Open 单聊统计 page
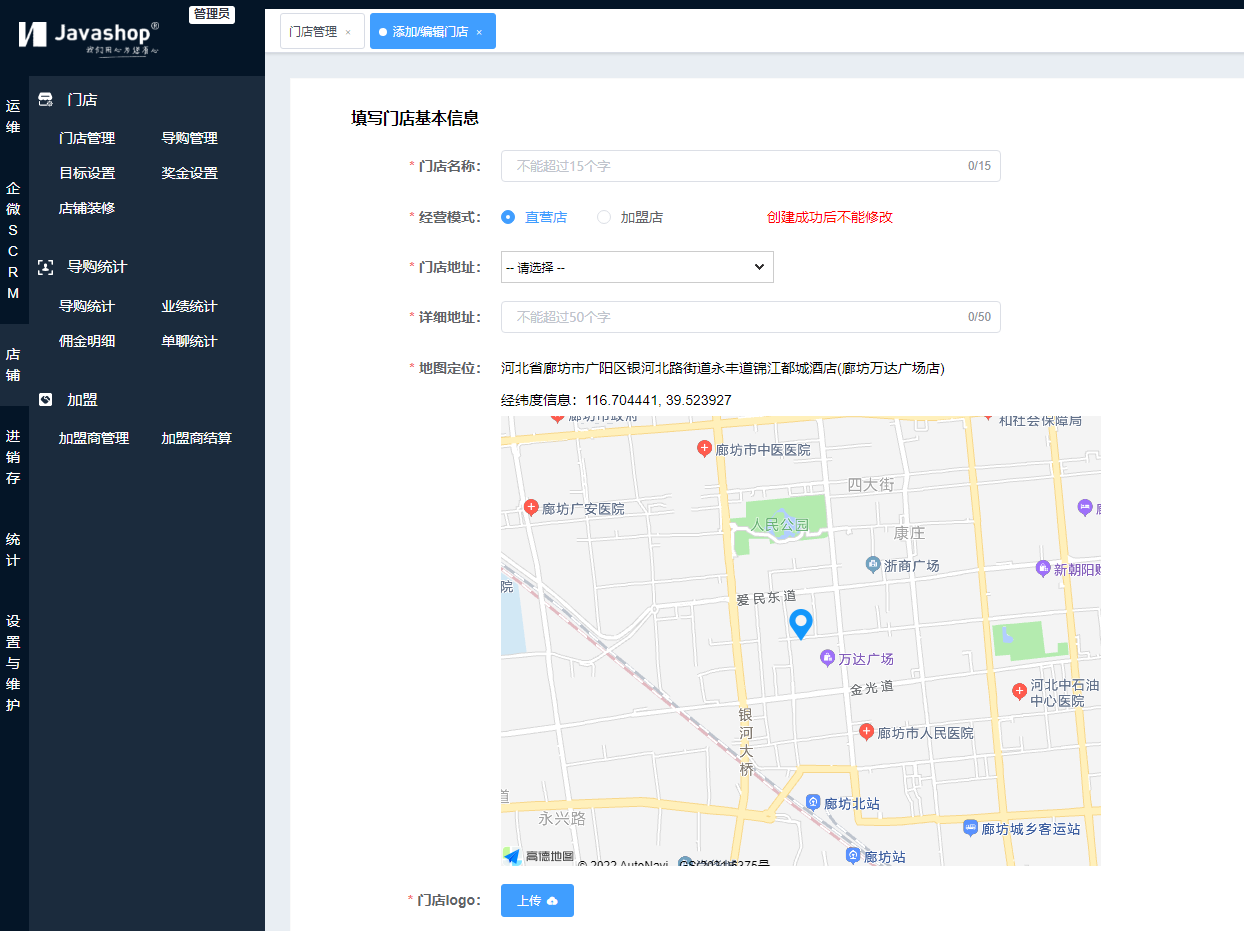1244x931 pixels. 190,341
